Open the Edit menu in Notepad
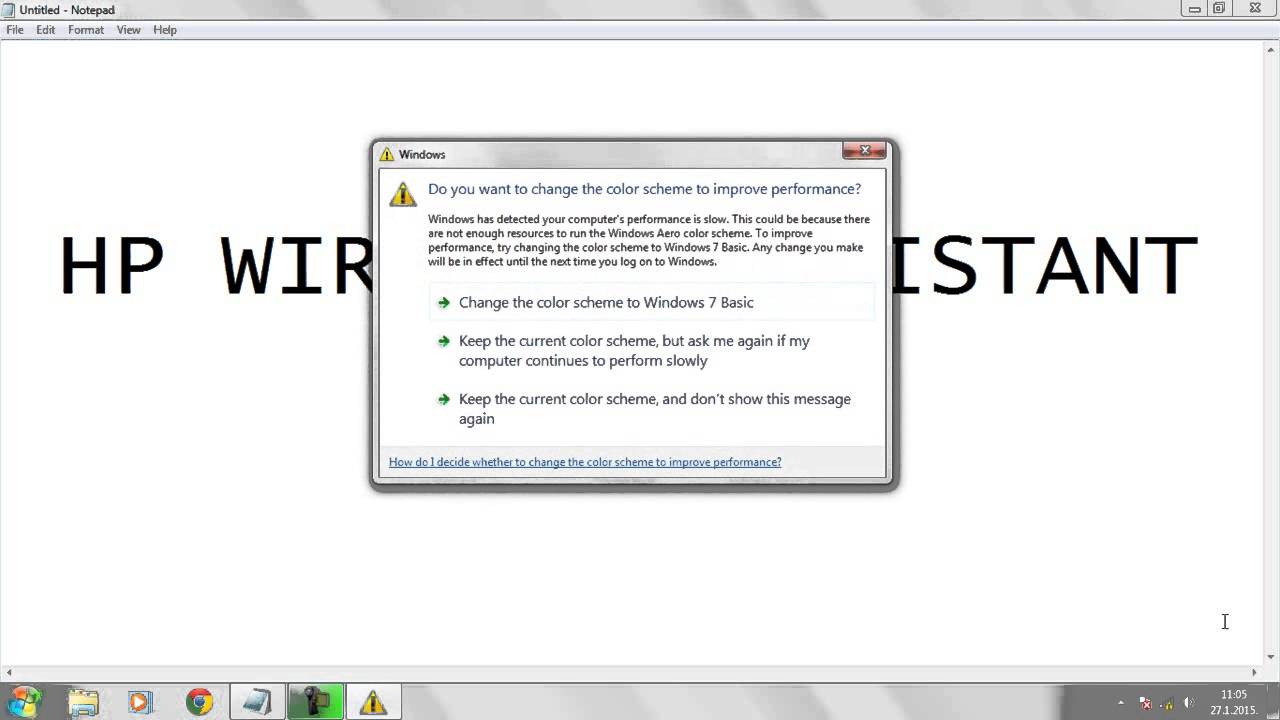Screen dimensions: 1280x720 [x=46, y=30]
